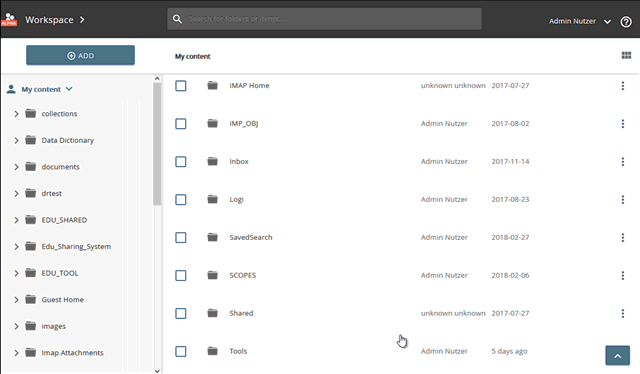Click the ADD button
Viewport: 640px width, 374px height.
(x=80, y=56)
